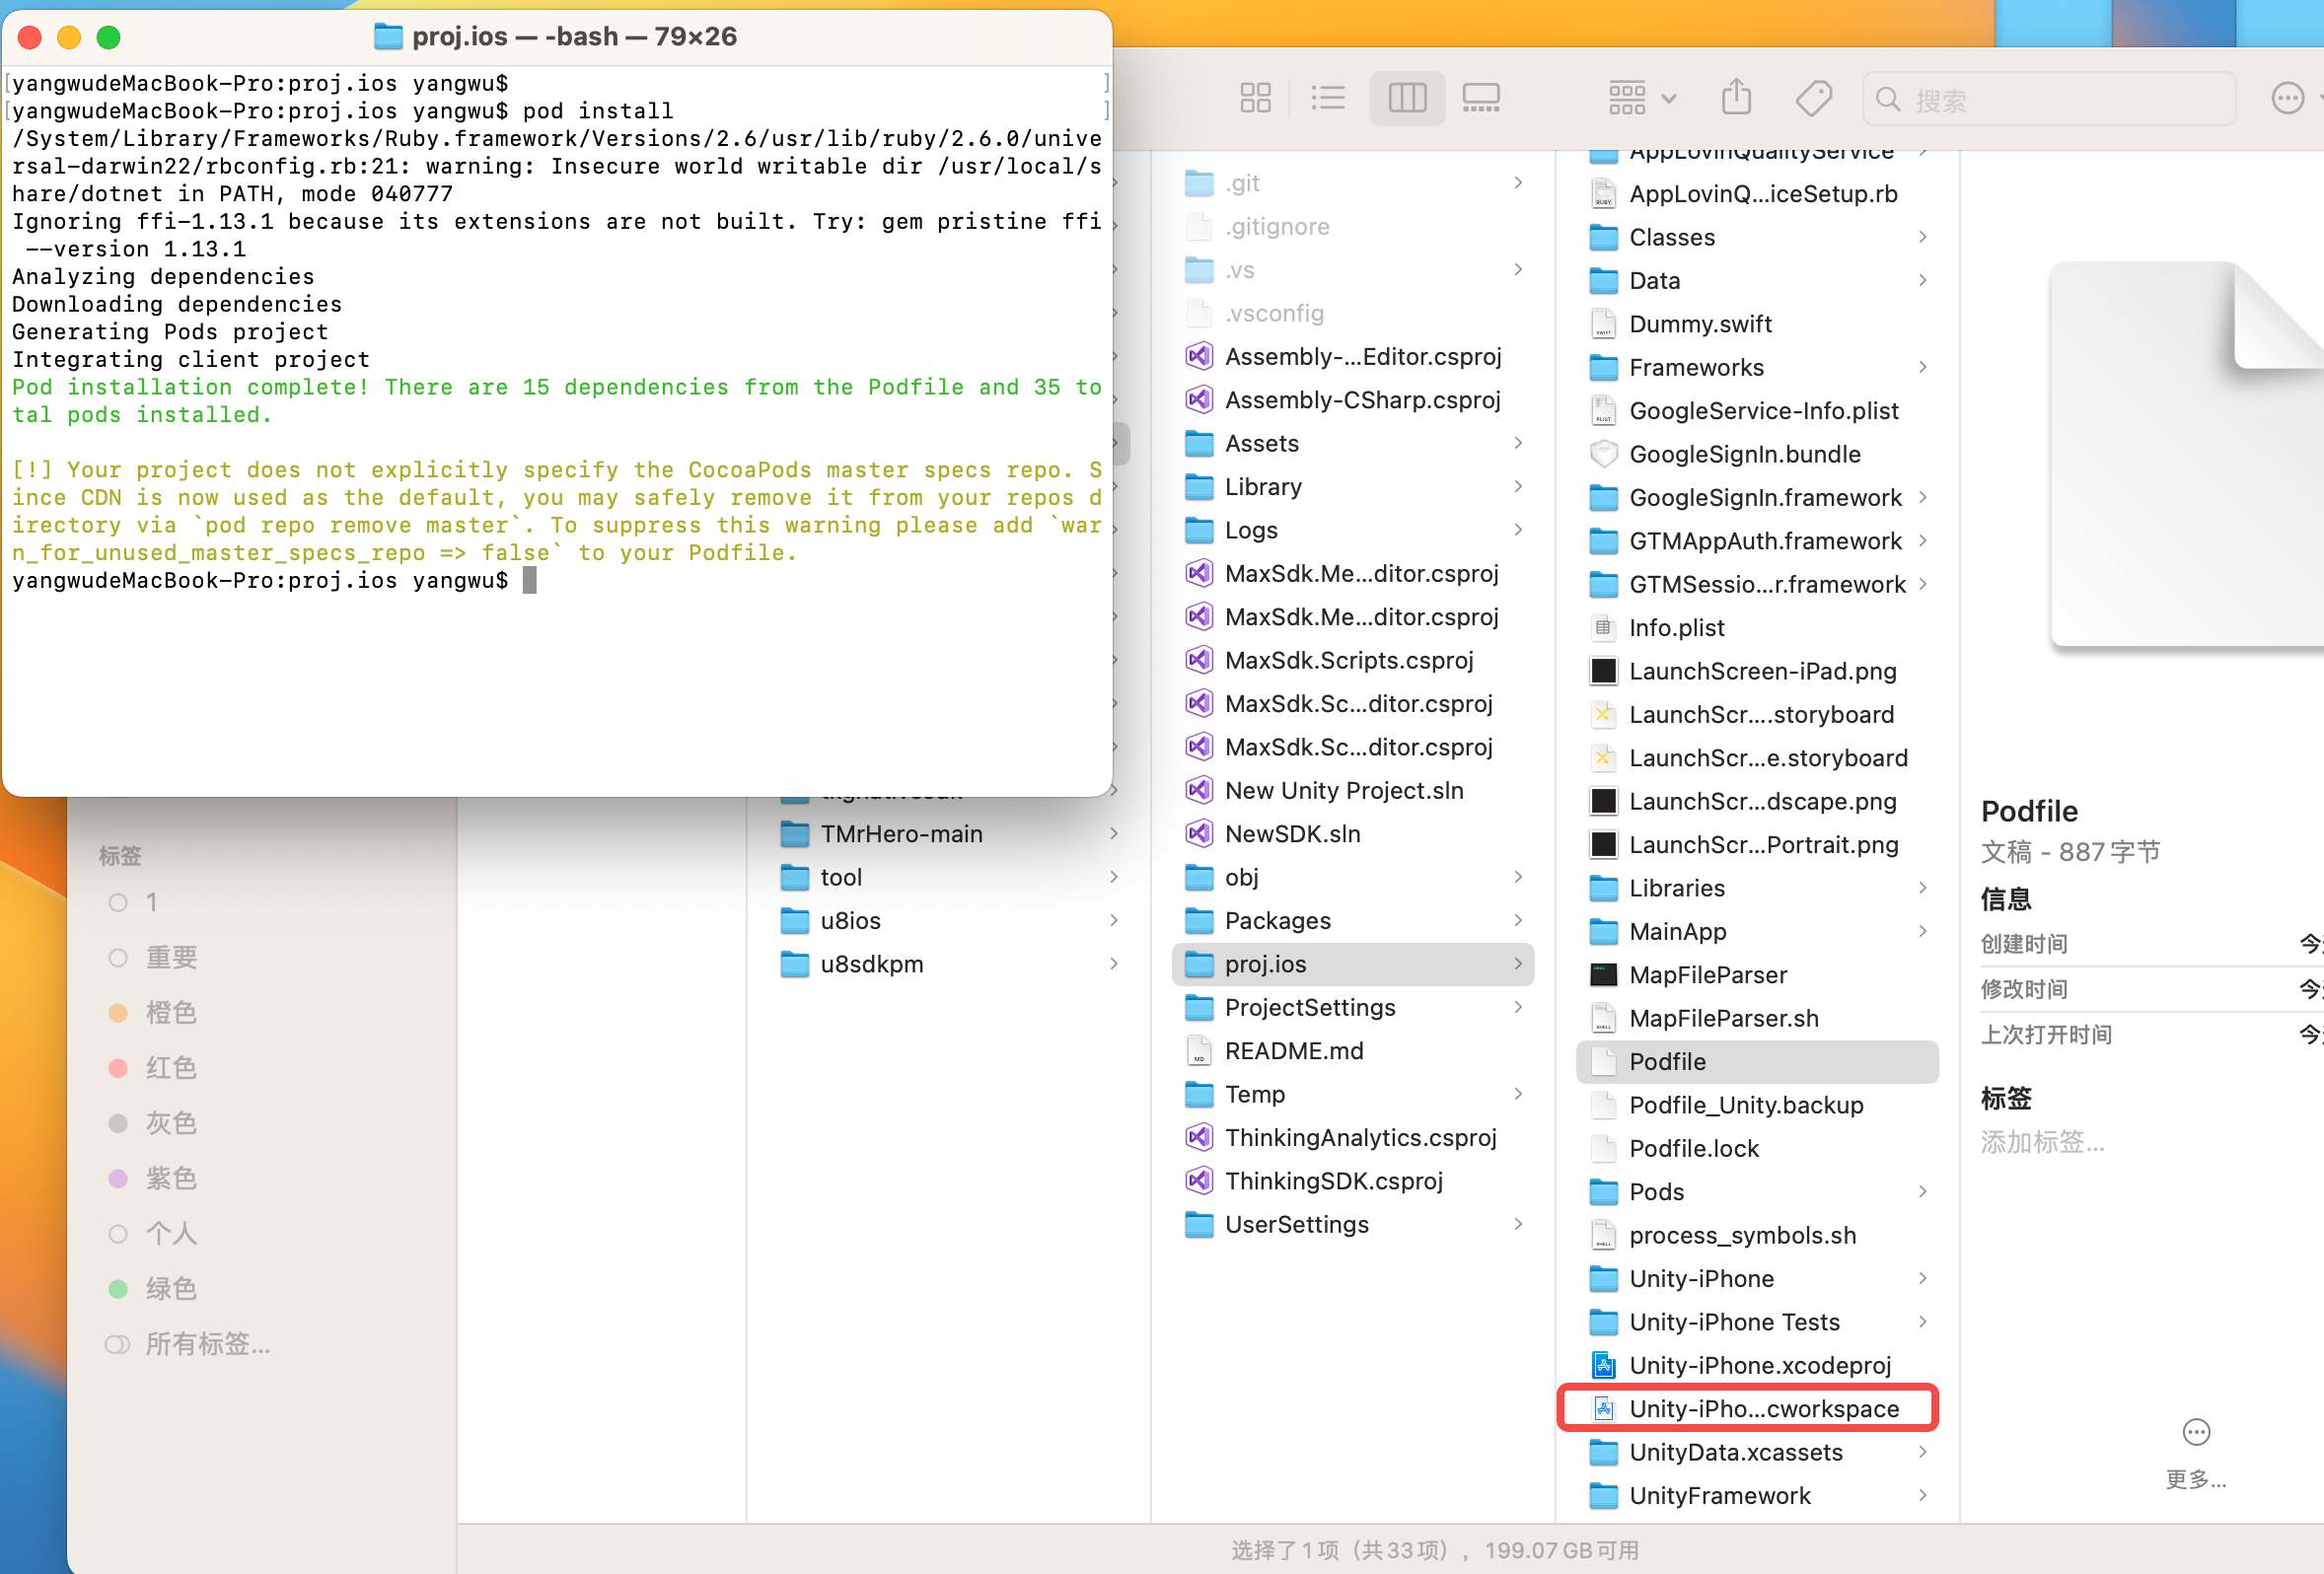The image size is (2324, 1574).
Task: Open the Finder group-by dropdown
Action: click(x=1641, y=98)
